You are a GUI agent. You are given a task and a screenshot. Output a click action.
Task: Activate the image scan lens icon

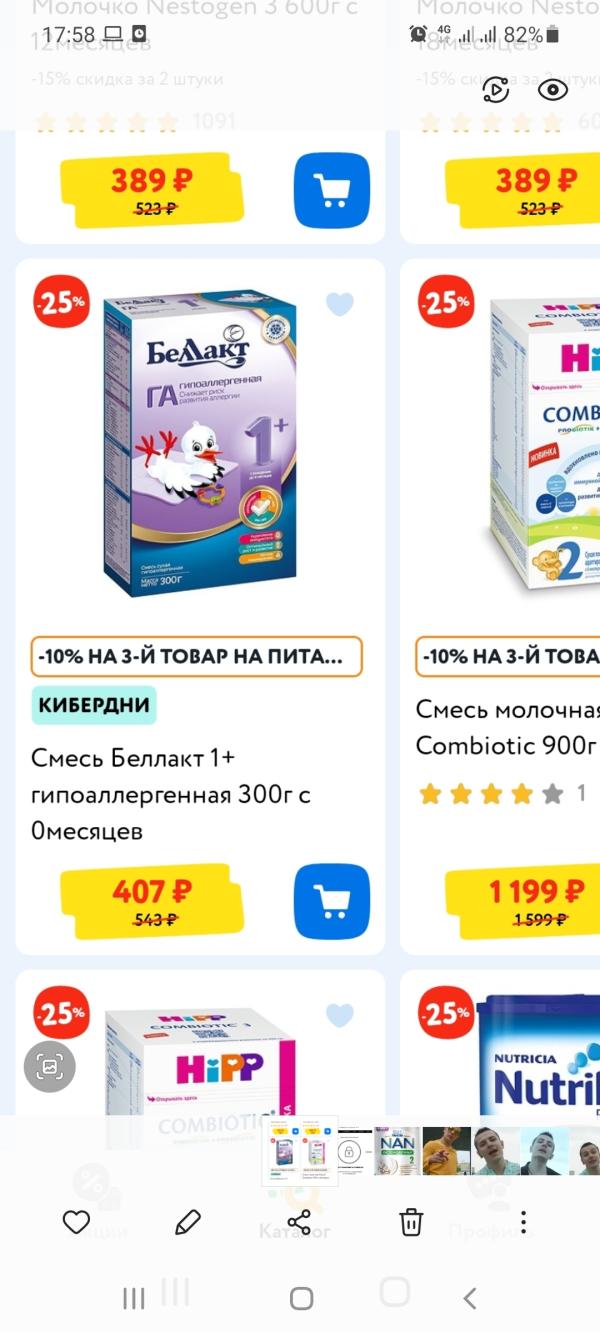(x=49, y=1067)
